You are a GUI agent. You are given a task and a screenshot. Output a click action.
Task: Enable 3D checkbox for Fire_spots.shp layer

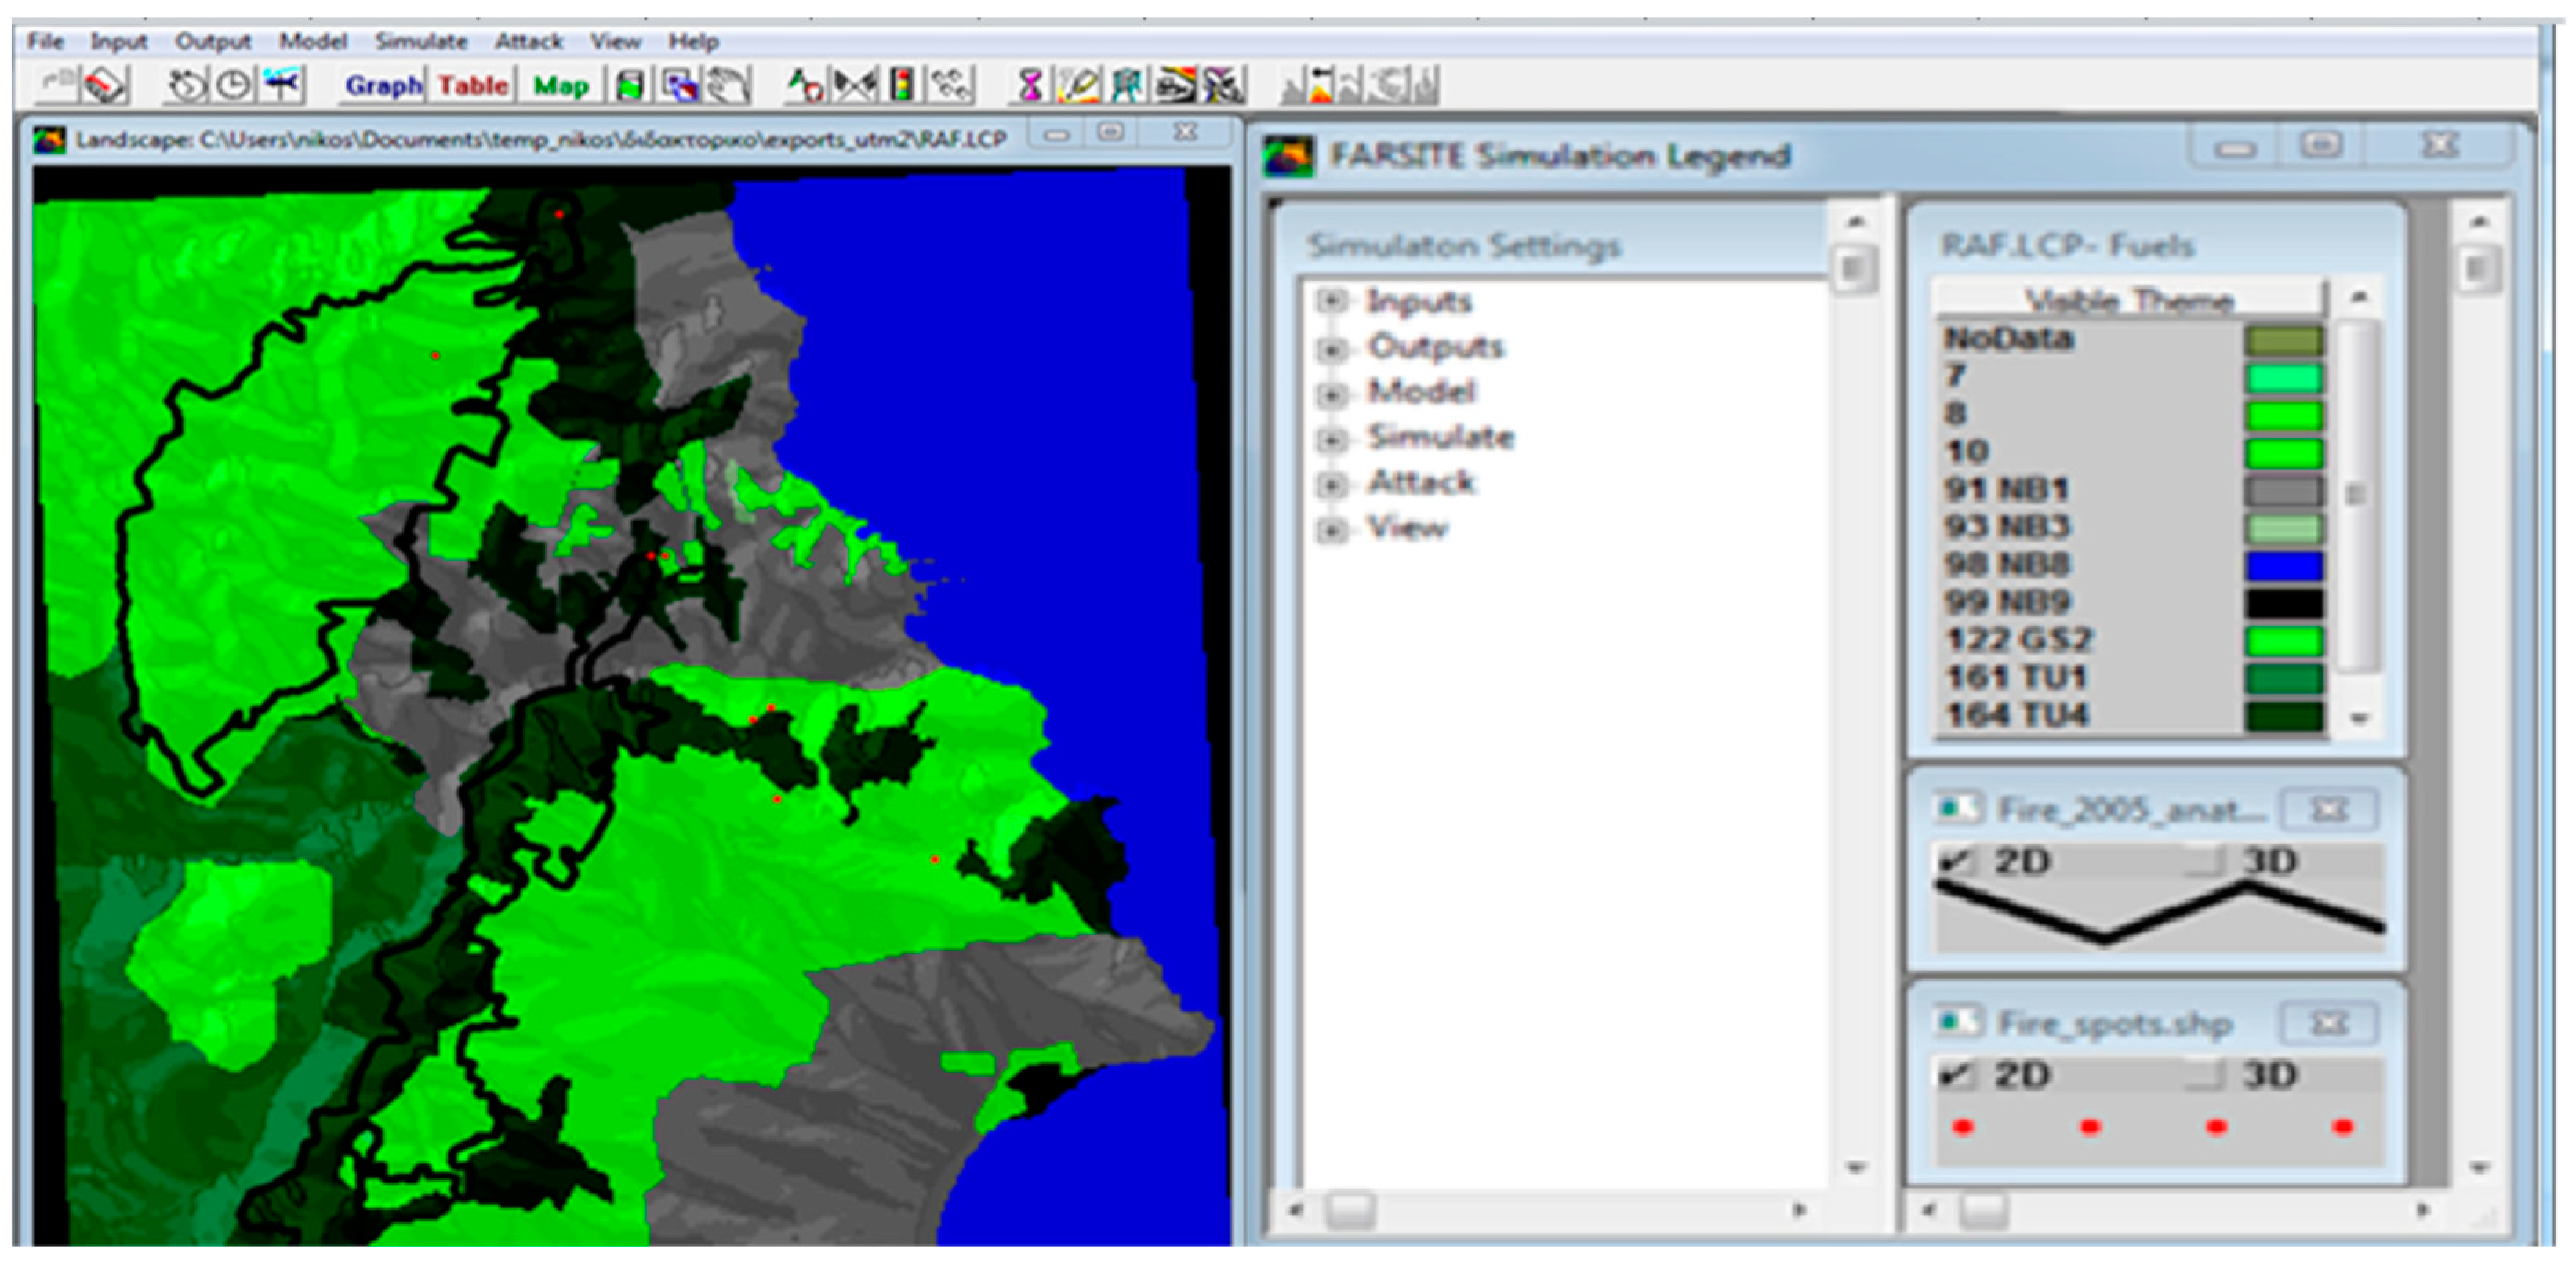pyautogui.click(x=2203, y=1075)
